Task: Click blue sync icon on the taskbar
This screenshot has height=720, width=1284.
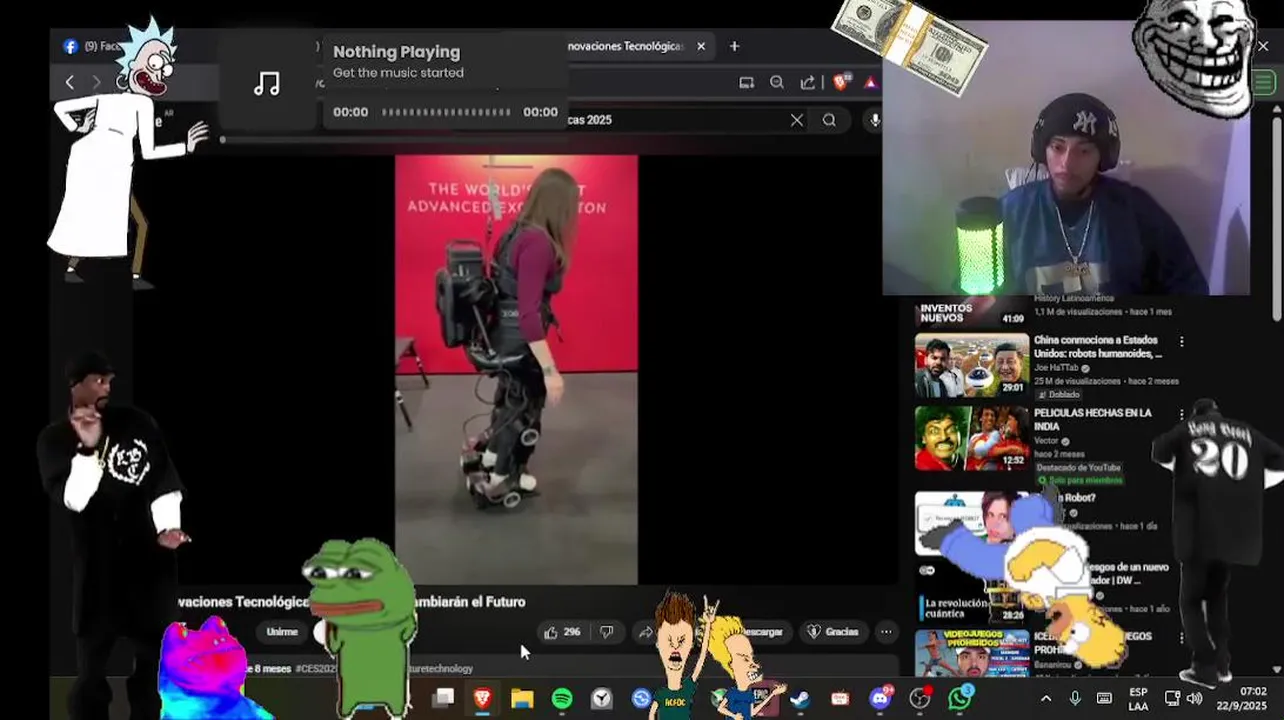Action: [x=642, y=698]
